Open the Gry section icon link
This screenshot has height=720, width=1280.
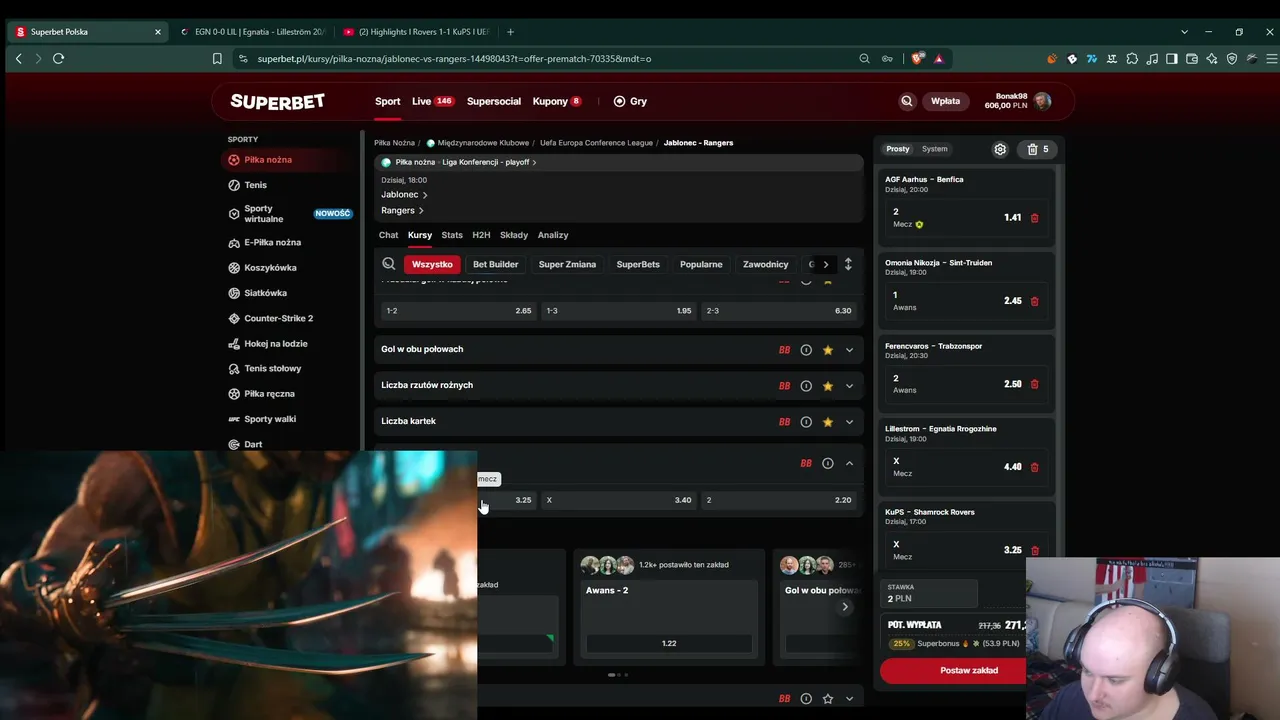tap(630, 101)
